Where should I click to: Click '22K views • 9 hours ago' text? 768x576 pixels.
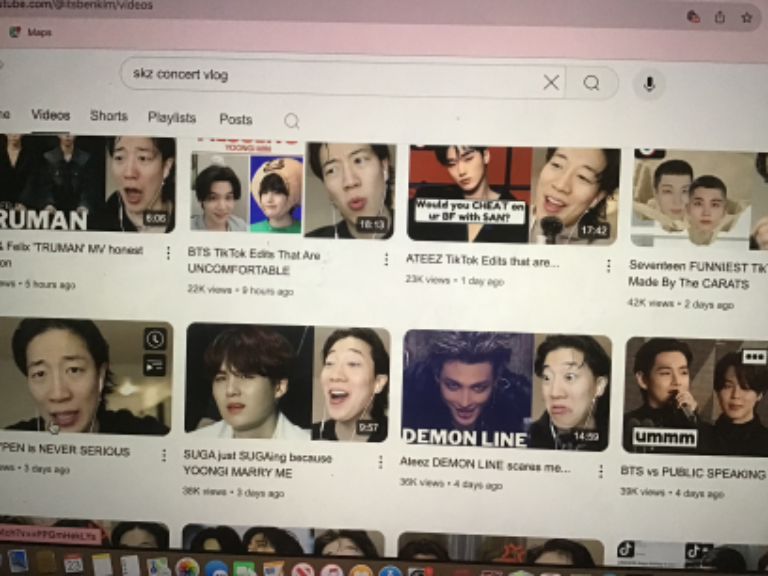click(x=240, y=290)
